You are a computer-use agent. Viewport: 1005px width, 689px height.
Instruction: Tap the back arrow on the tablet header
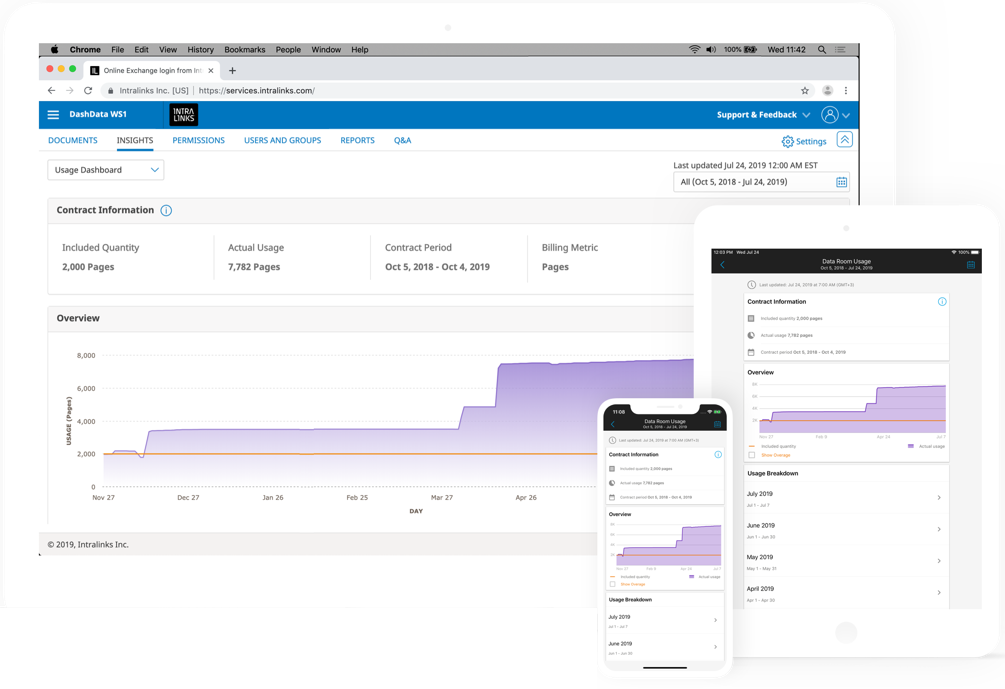click(722, 264)
